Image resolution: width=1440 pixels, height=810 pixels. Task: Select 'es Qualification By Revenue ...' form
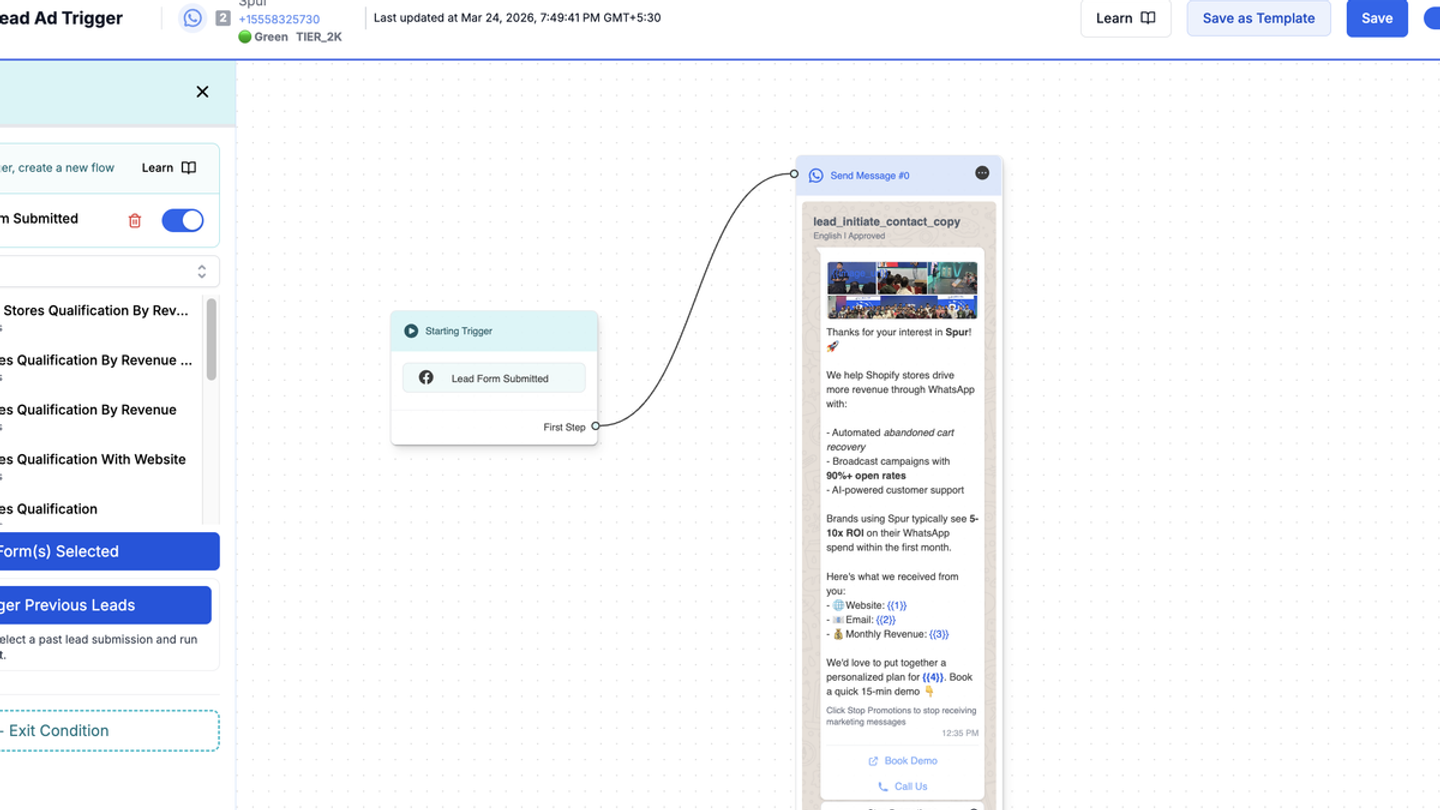click(x=97, y=360)
